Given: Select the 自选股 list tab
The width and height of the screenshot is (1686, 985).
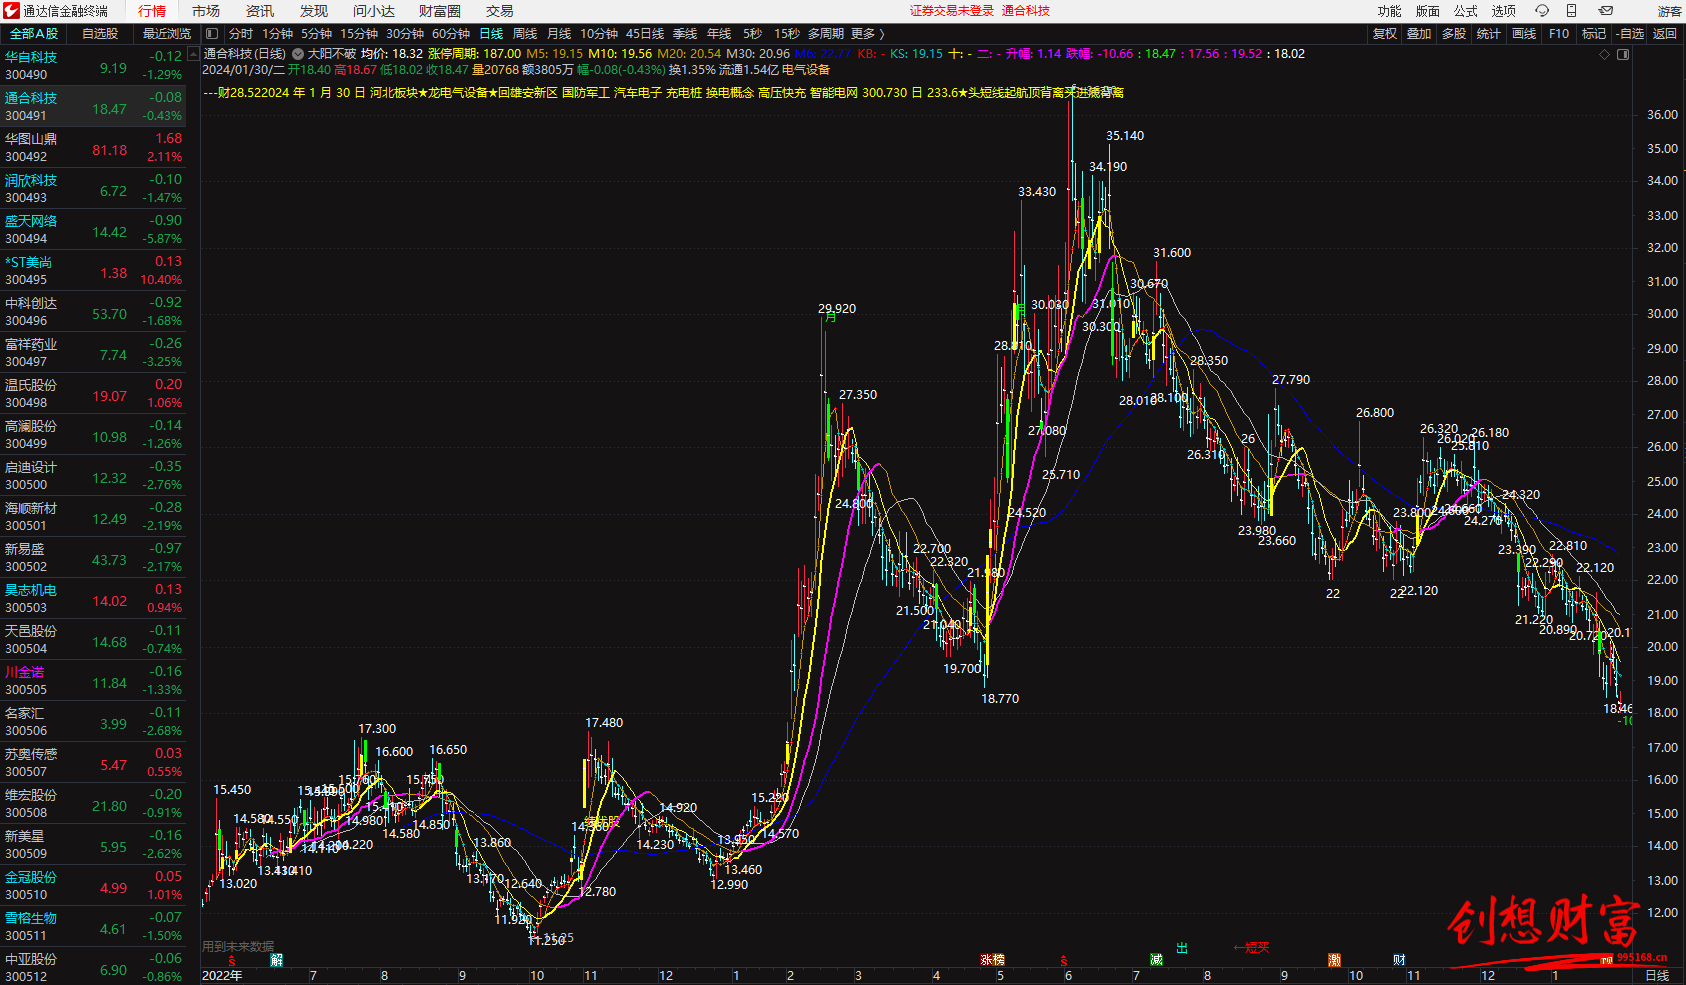Looking at the screenshot, I should click(x=100, y=34).
